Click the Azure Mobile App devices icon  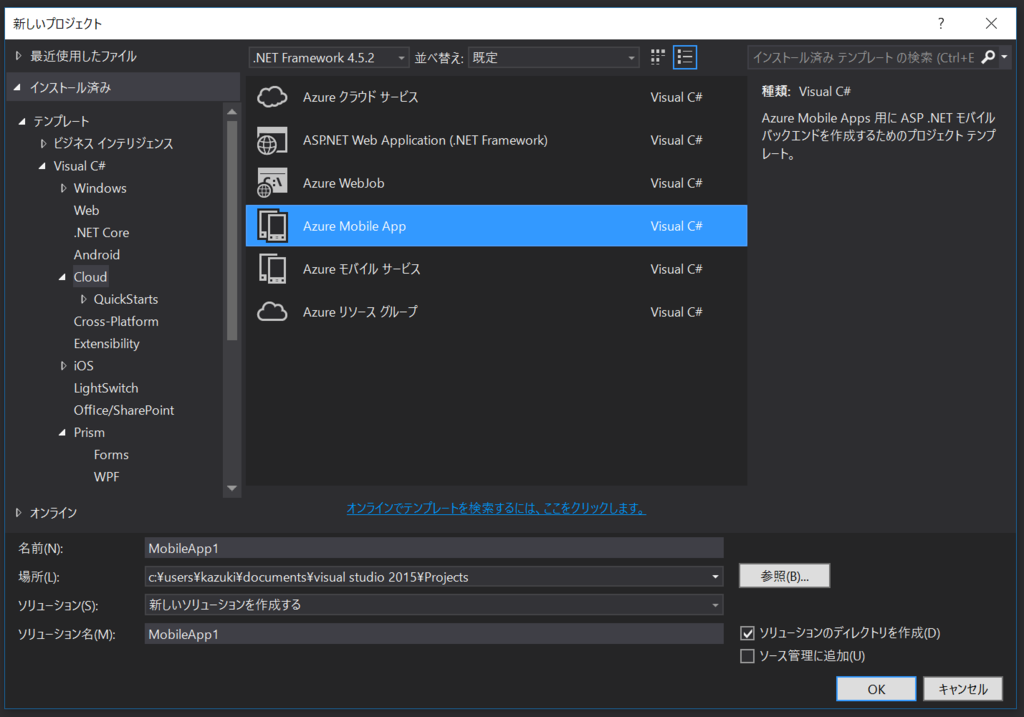[x=272, y=226]
